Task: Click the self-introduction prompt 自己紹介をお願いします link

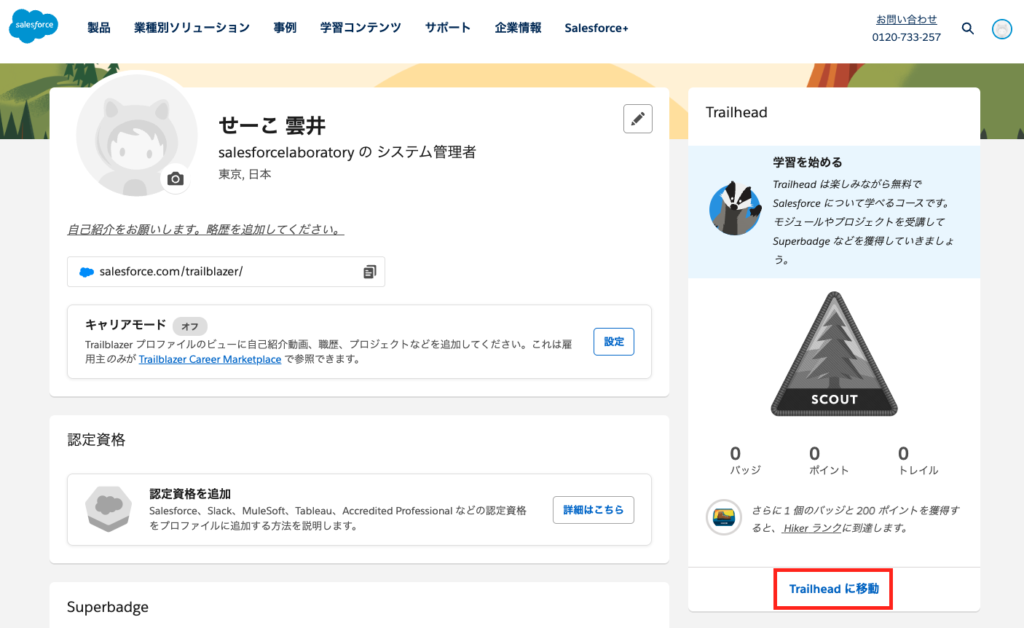Action: click(206, 230)
